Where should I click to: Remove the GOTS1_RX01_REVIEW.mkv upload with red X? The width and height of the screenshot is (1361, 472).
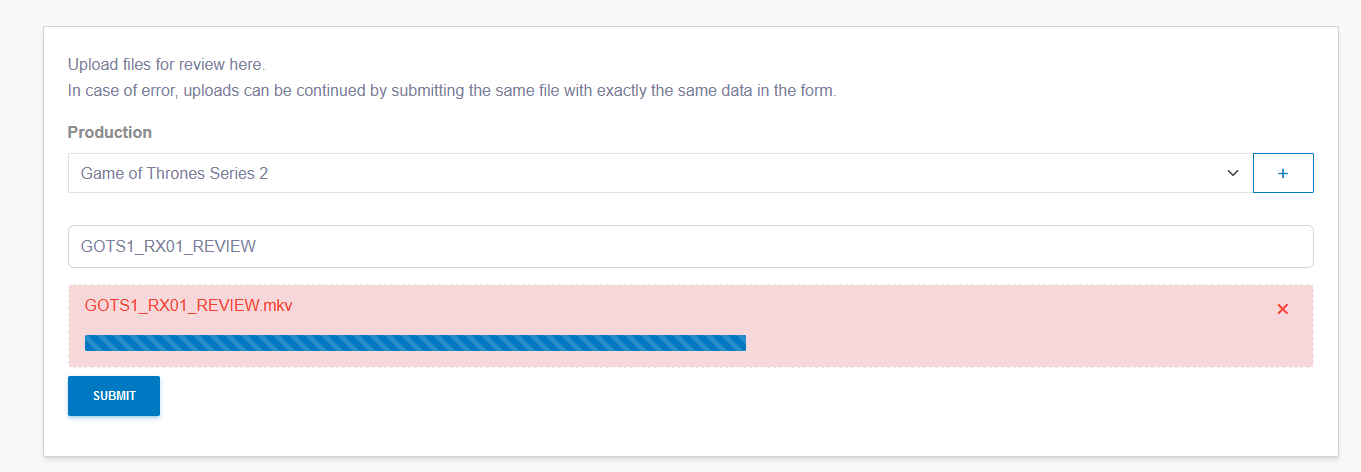[x=1282, y=309]
